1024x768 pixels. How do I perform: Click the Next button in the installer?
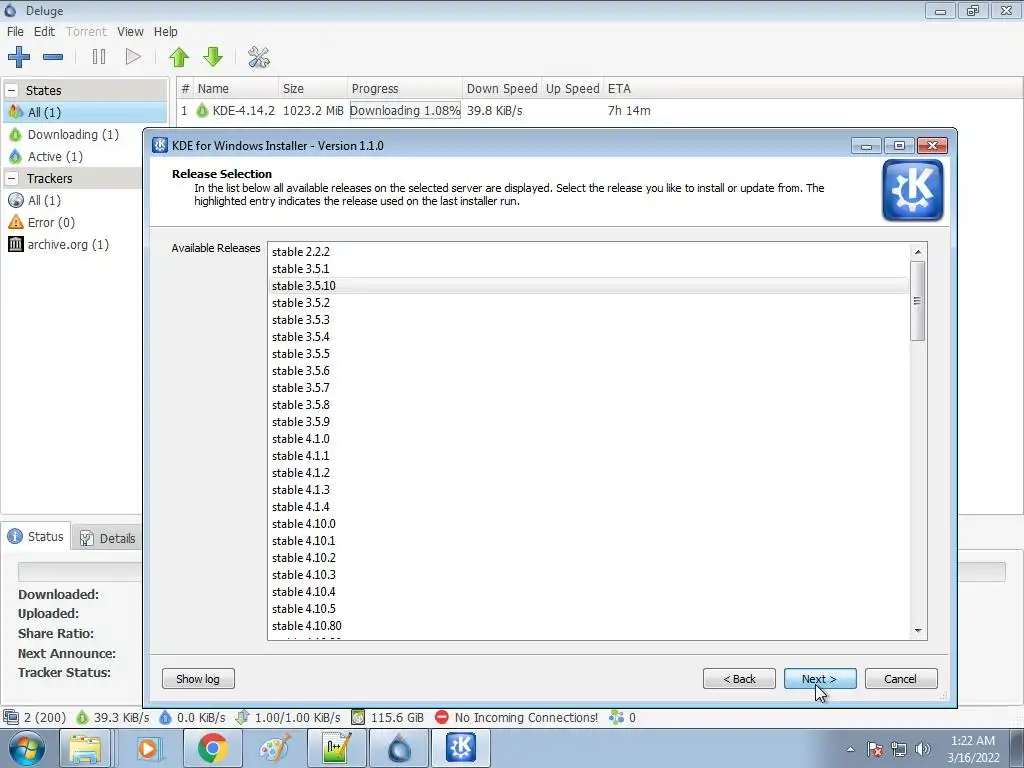pyautogui.click(x=820, y=679)
